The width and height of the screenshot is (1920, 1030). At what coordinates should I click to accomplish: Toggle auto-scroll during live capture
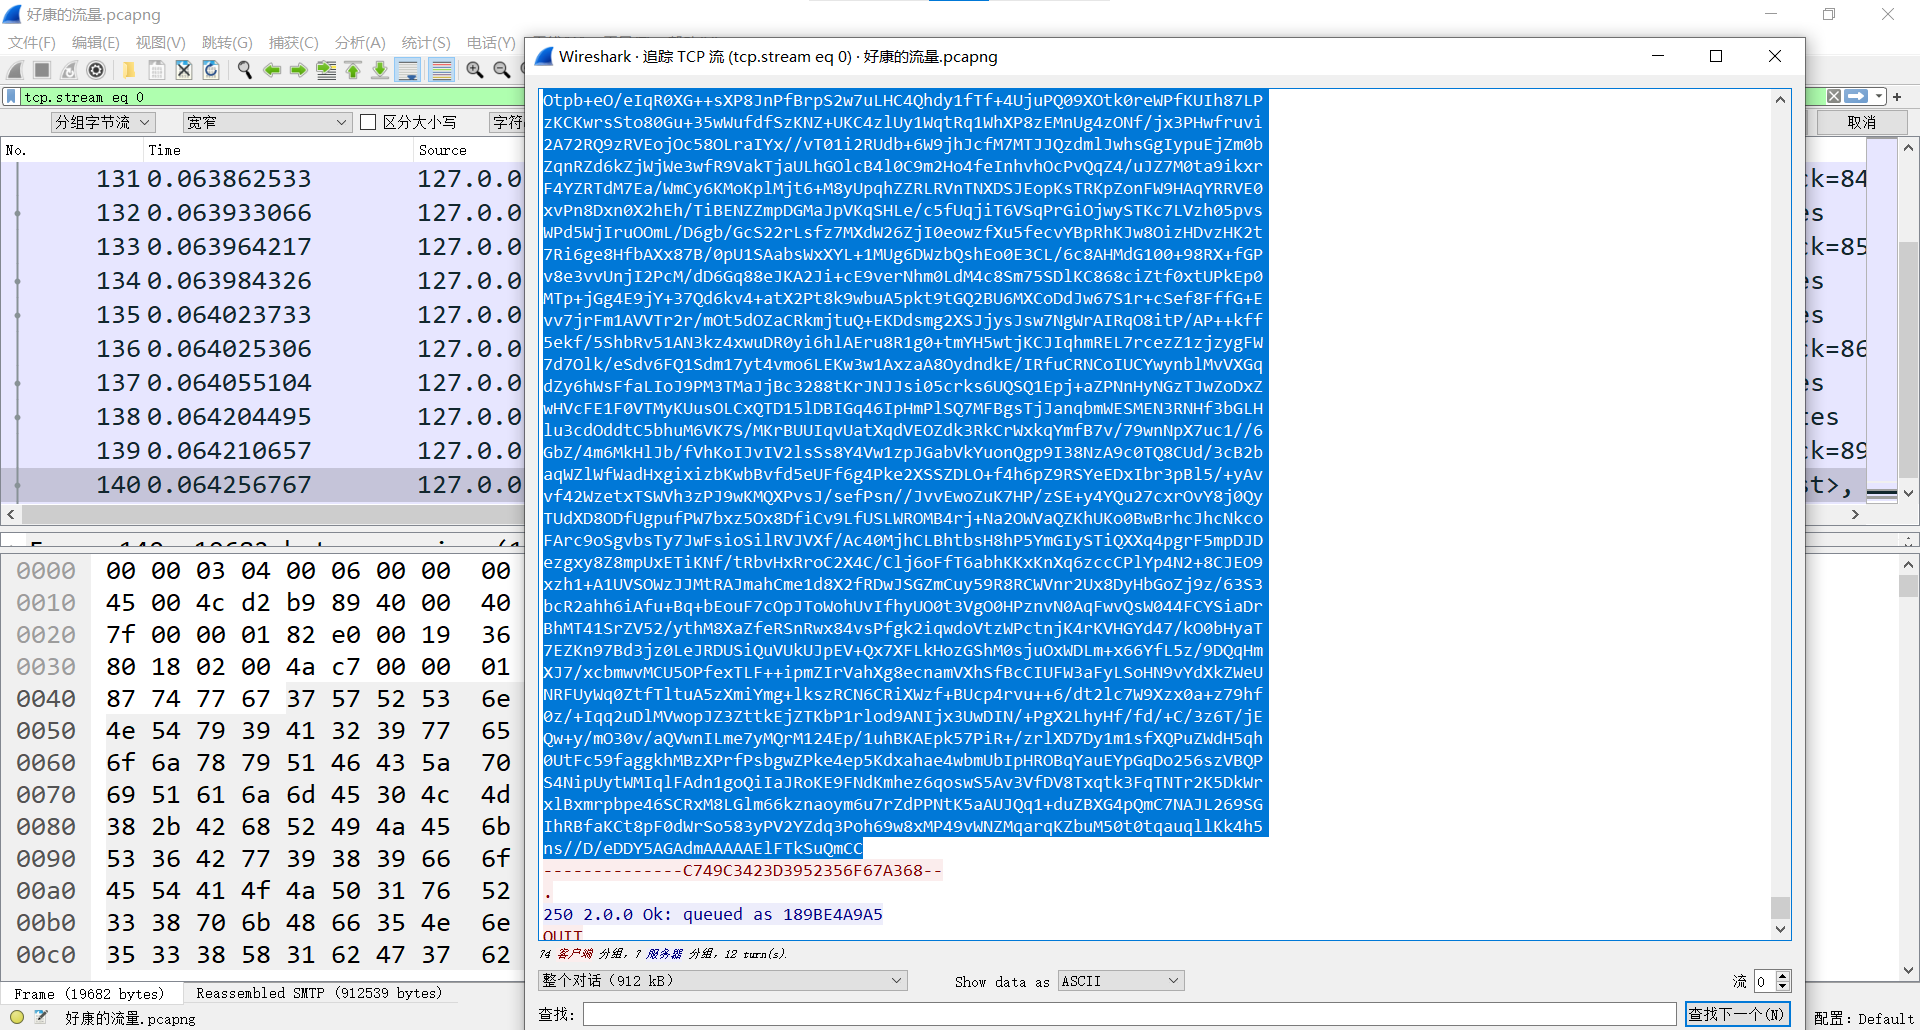click(408, 70)
